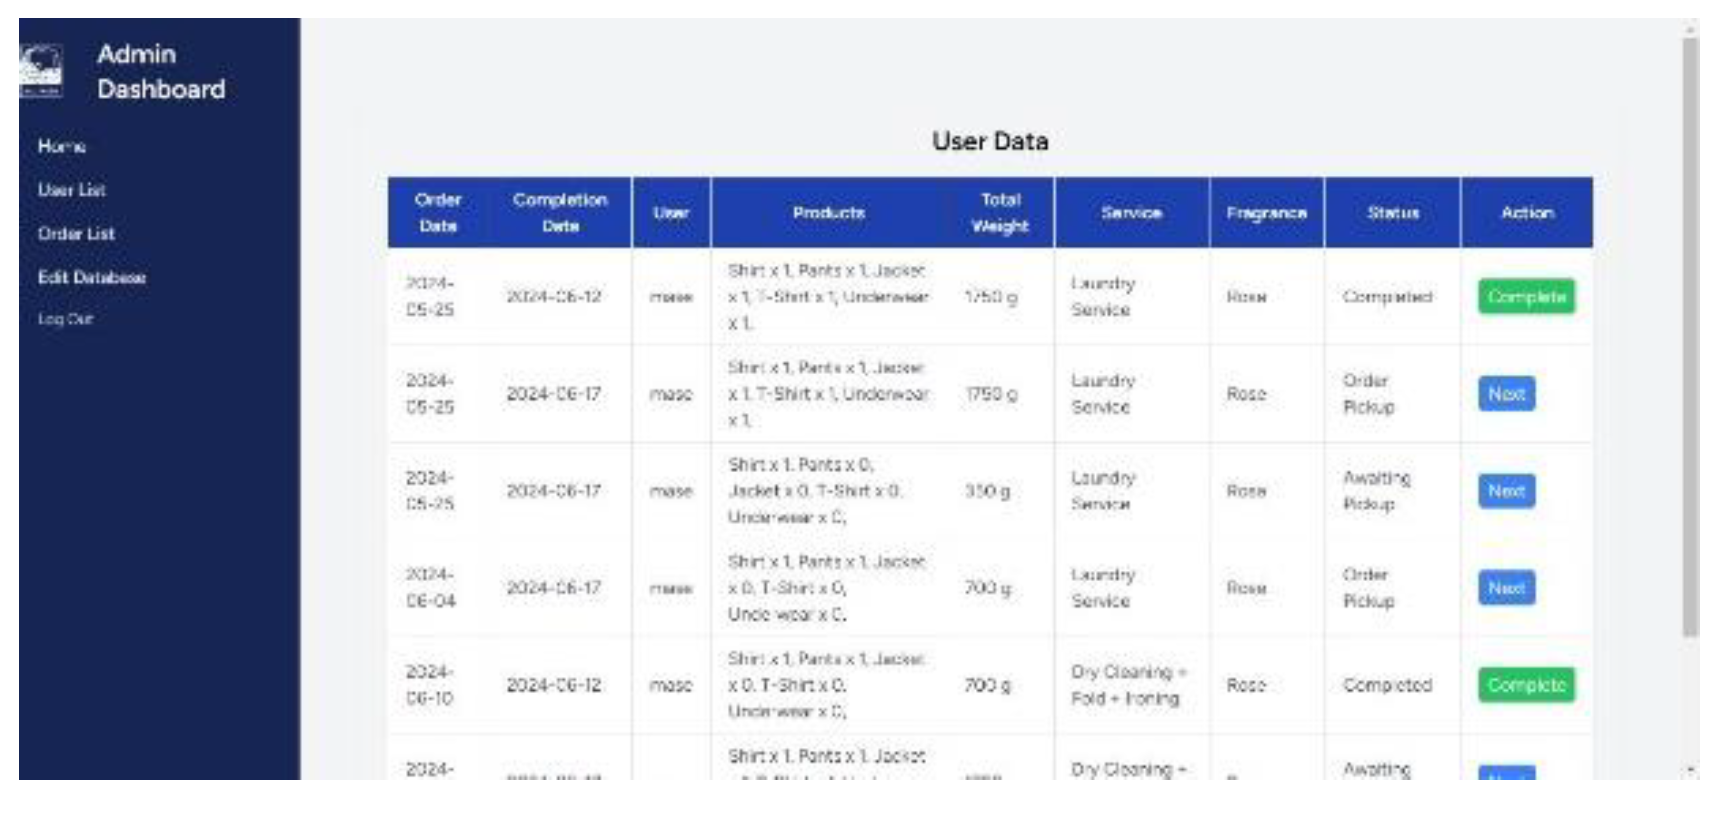Viewport: 1714px width, 818px height.
Task: Click the Order Date column header
Action: (x=438, y=212)
